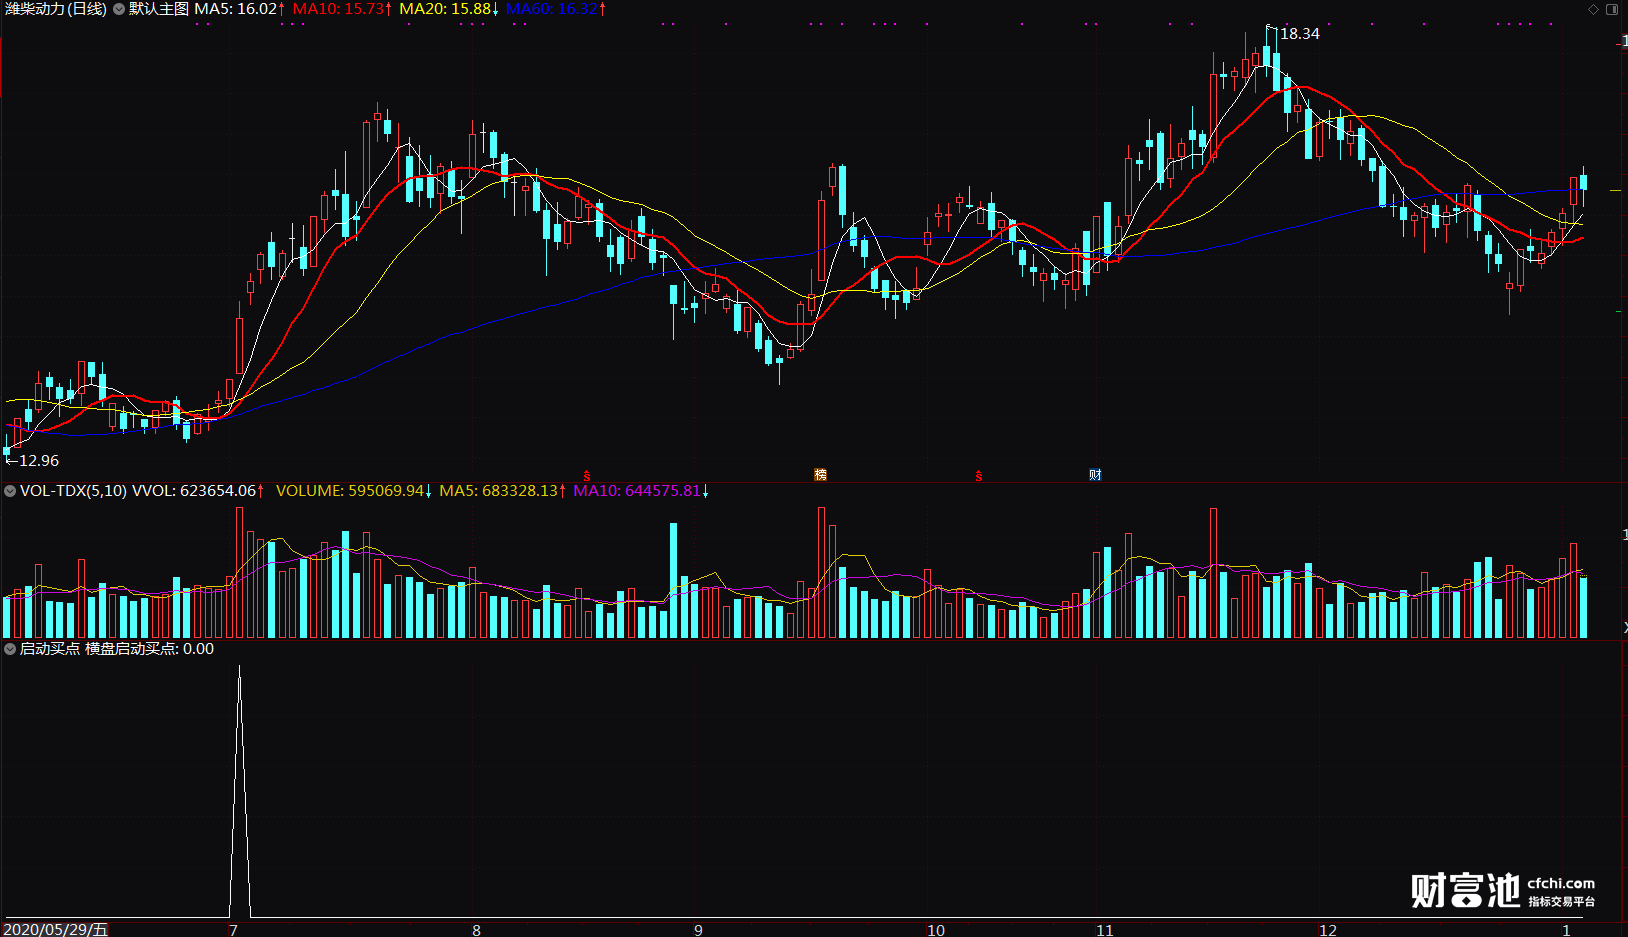Click month 7 on the time axis
Image resolution: width=1628 pixels, height=937 pixels.
[x=233, y=930]
